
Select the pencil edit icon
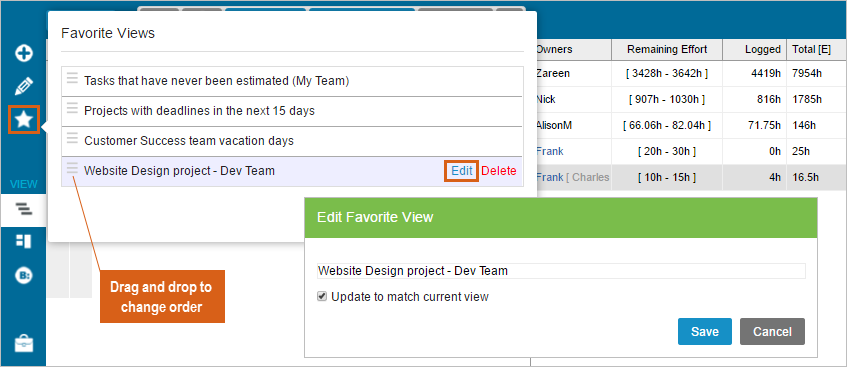(x=24, y=86)
